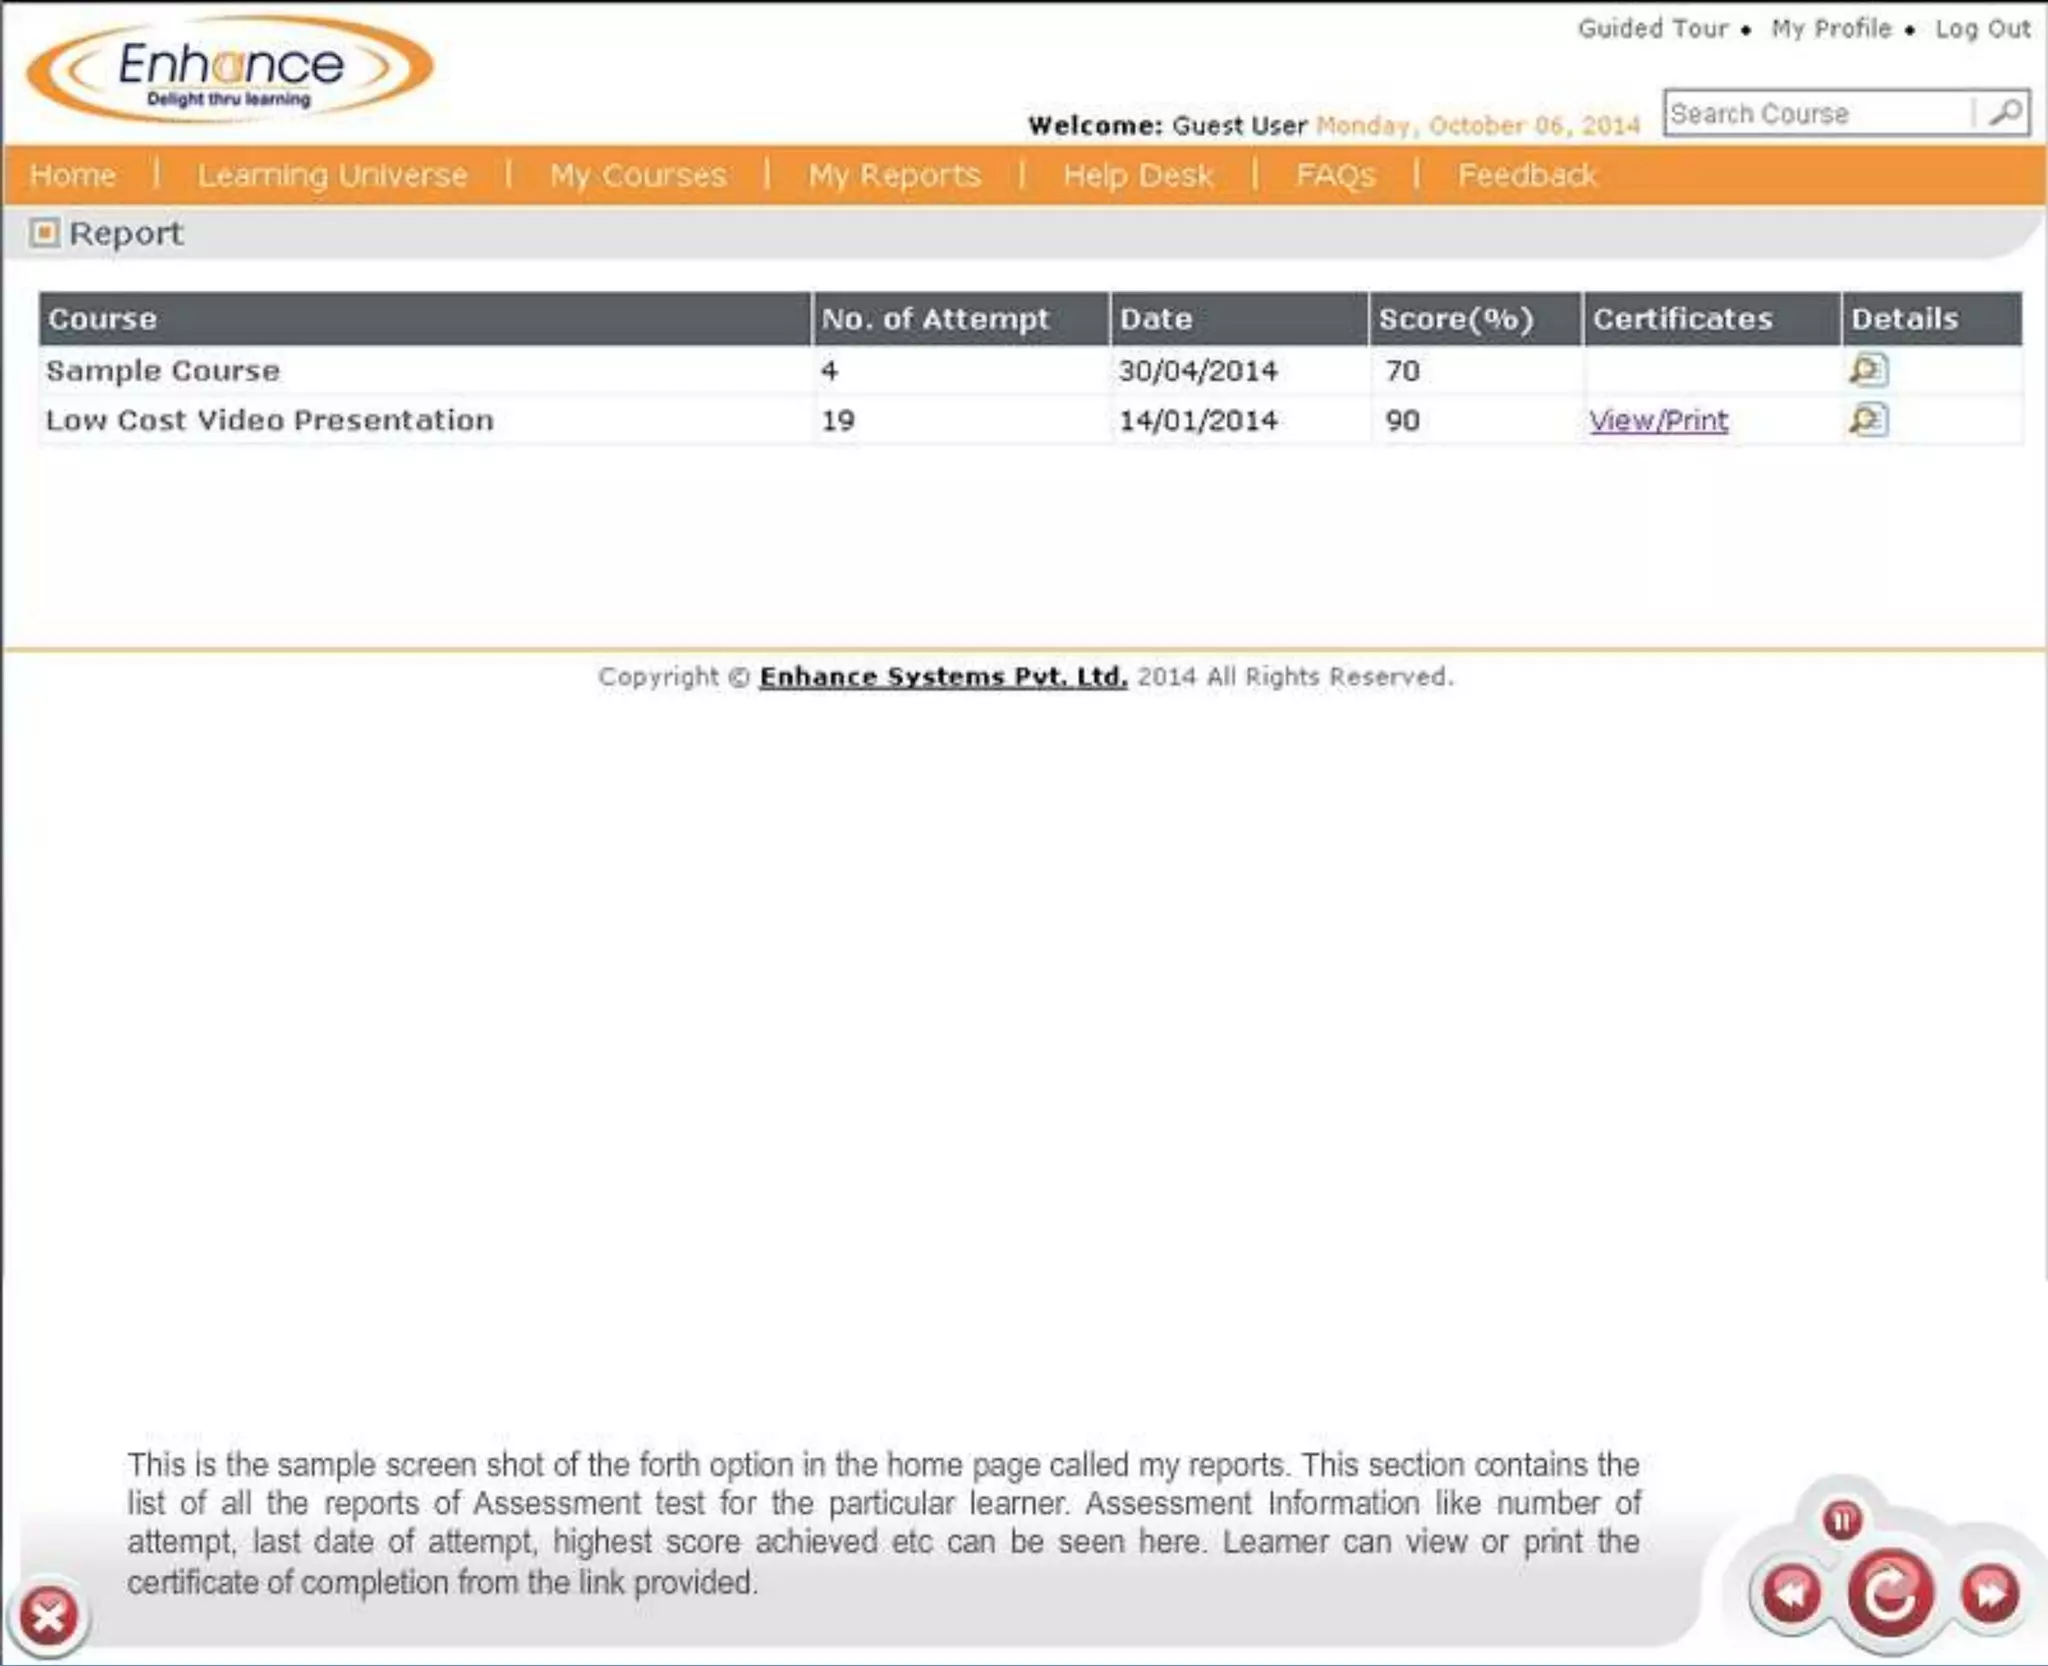Open Enhance Systems Pvt. Ltd. link
The height and width of the screenshot is (1666, 2048).
point(943,677)
